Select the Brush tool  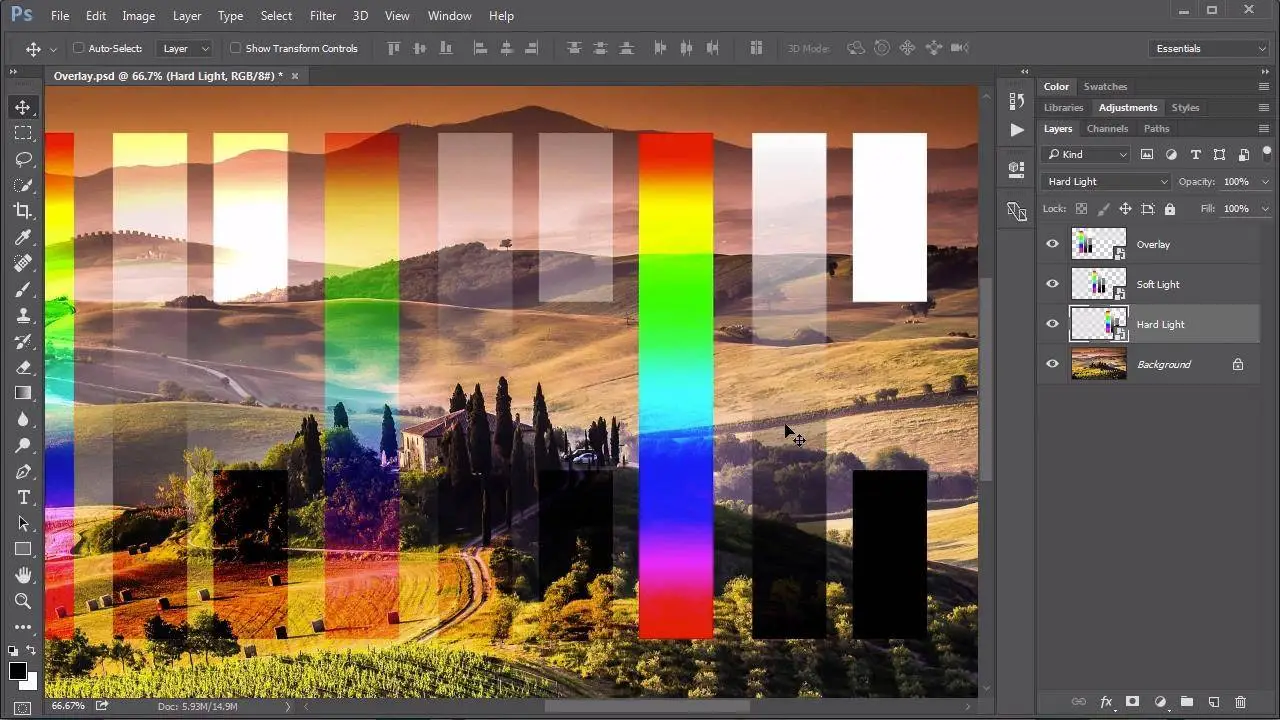point(23,289)
